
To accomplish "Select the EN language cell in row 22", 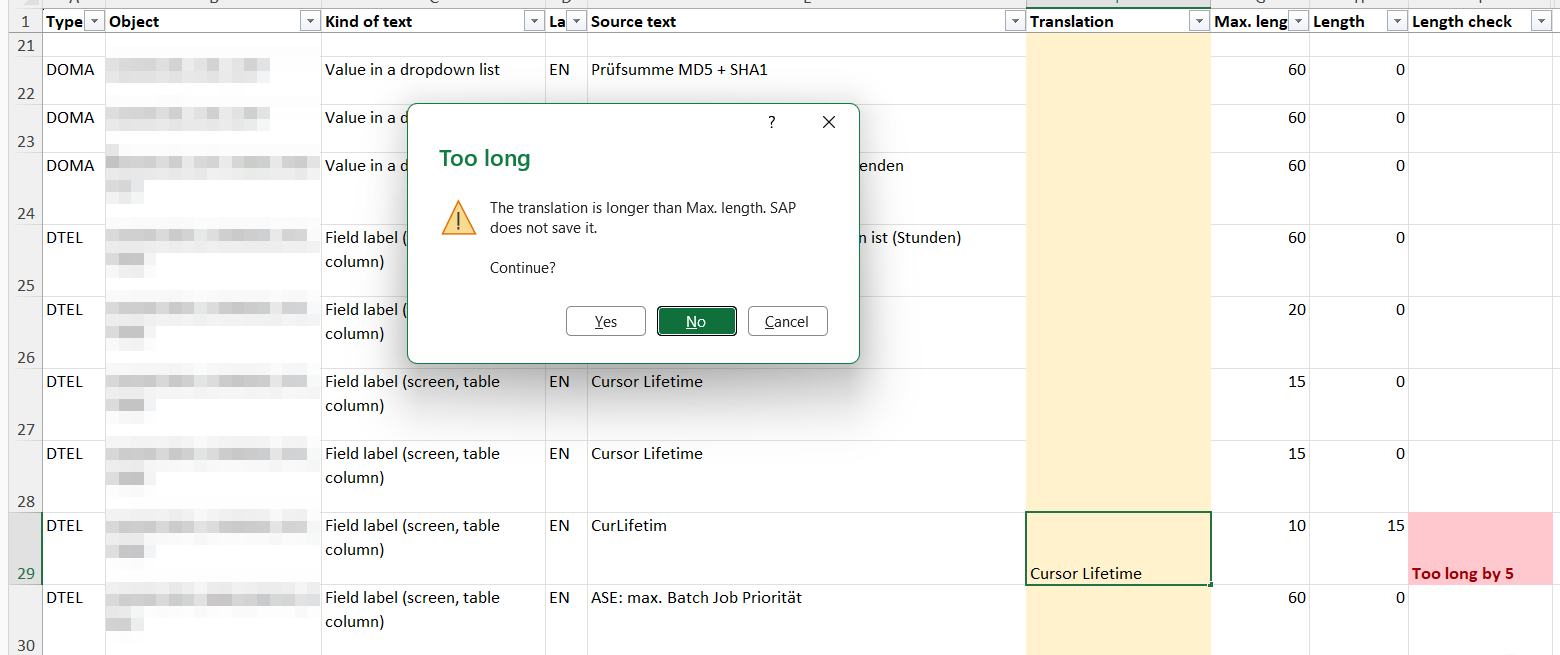I will (x=566, y=81).
